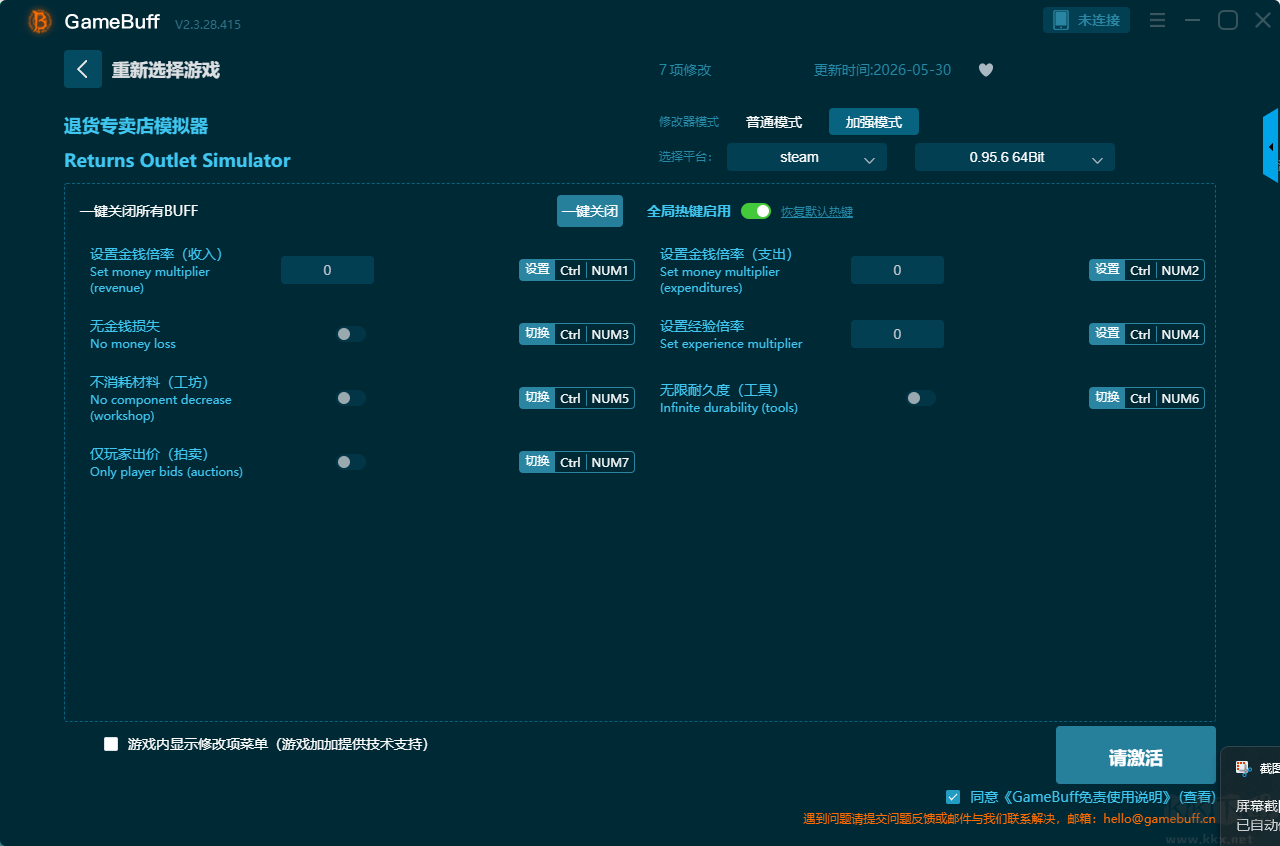Click the 更新时间:2026-05-30 text

[883, 70]
